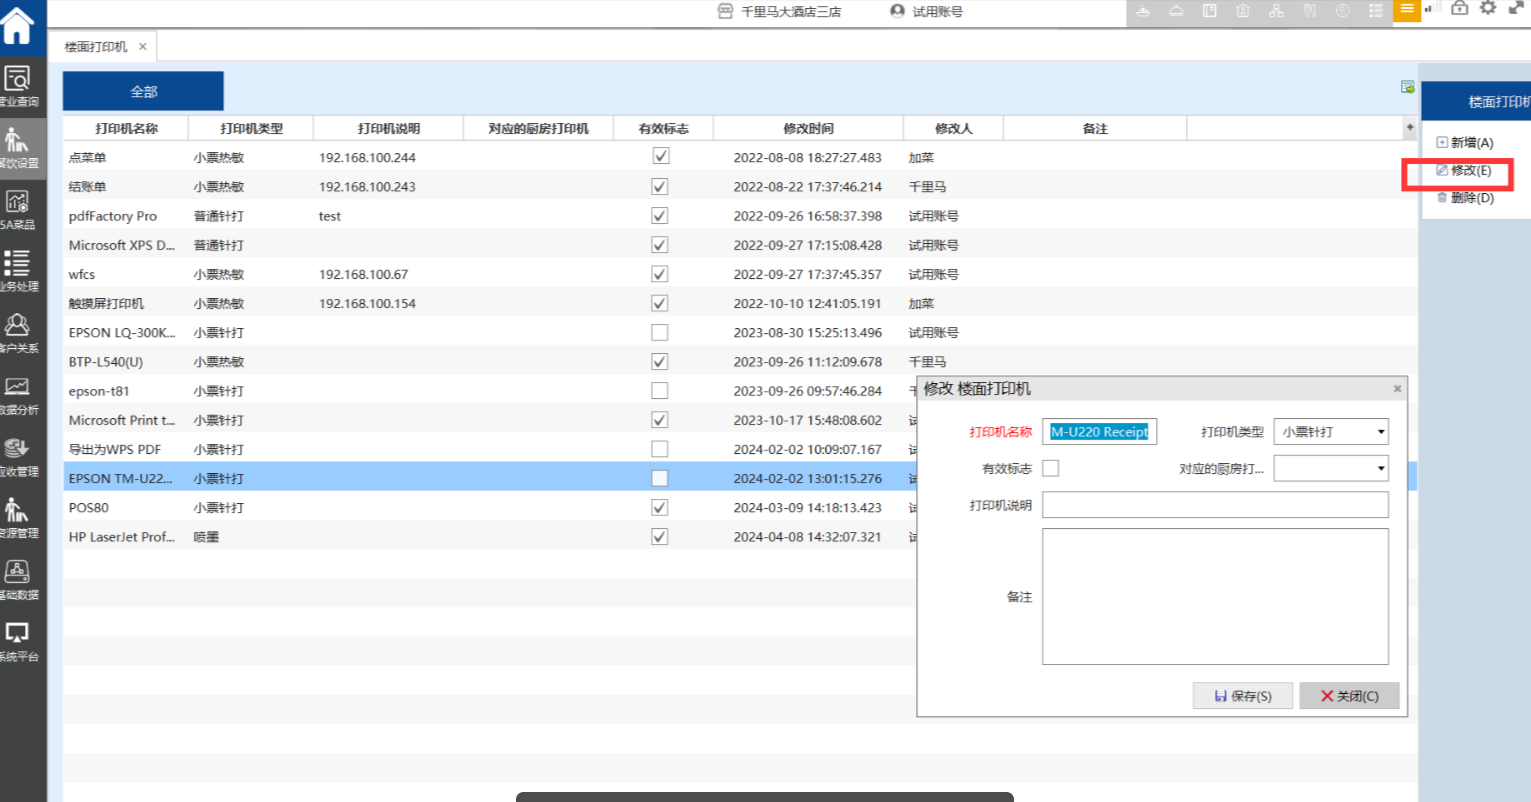This screenshot has height=802, width=1531.
Task: Click into the 打印机说明 text field
Action: (x=1214, y=505)
